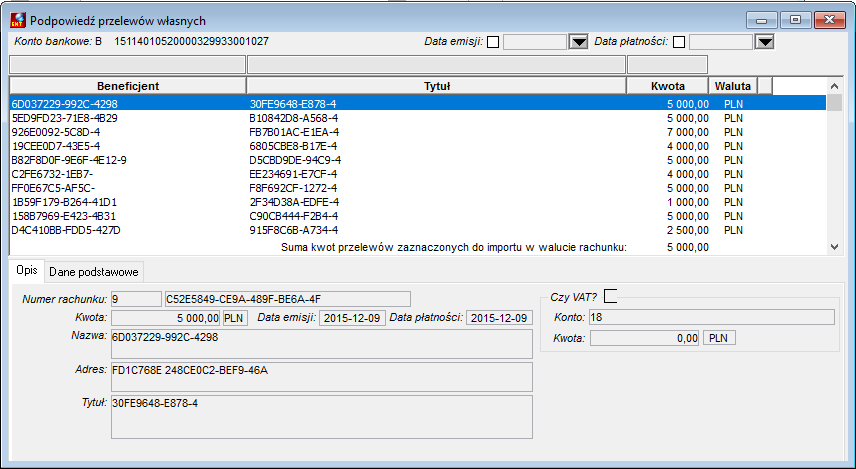Click the sum row total 5 000,00
The width and height of the screenshot is (856, 469).
(x=688, y=247)
